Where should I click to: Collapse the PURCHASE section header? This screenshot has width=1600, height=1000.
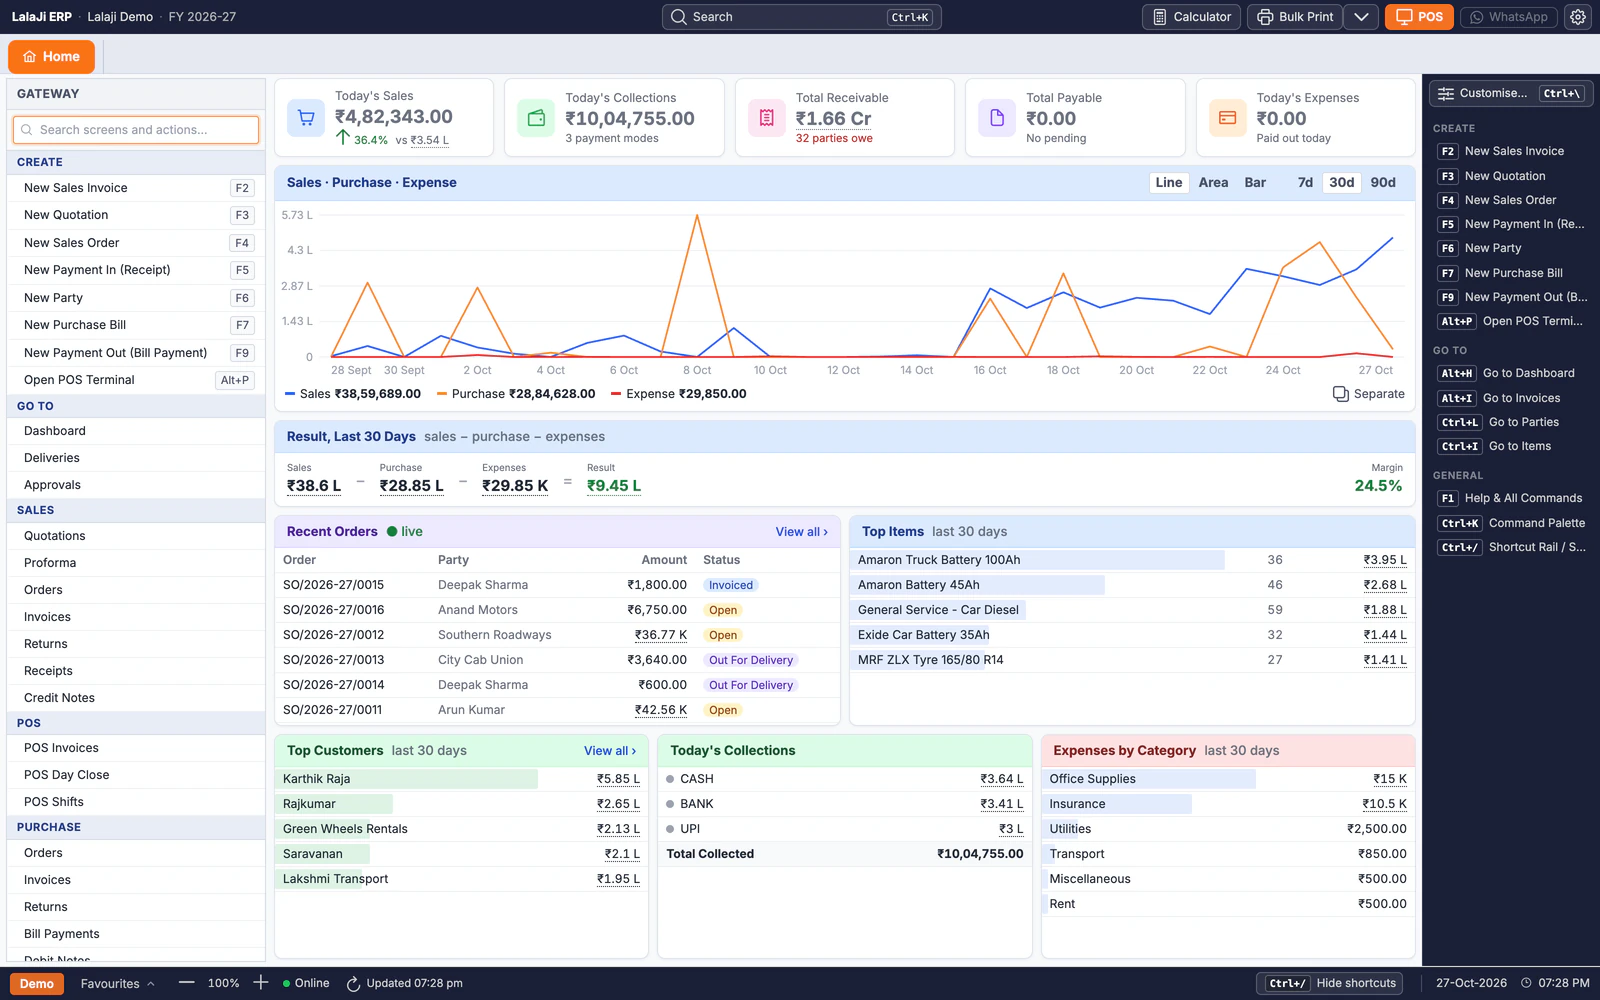(136, 827)
